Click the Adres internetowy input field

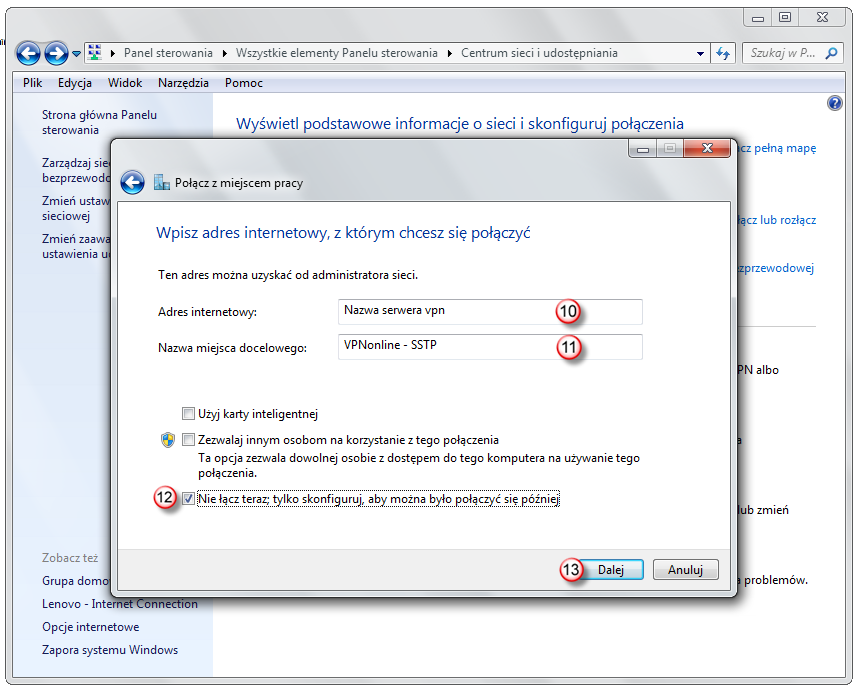click(490, 312)
